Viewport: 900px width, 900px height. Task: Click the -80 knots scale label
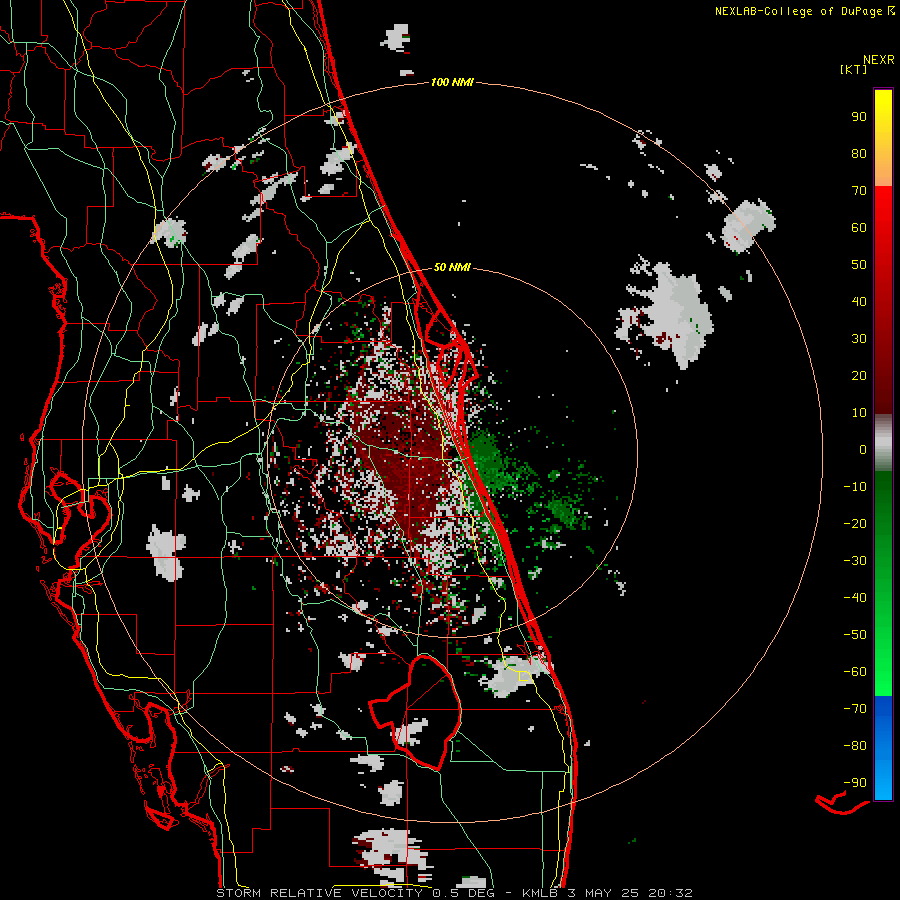(855, 746)
